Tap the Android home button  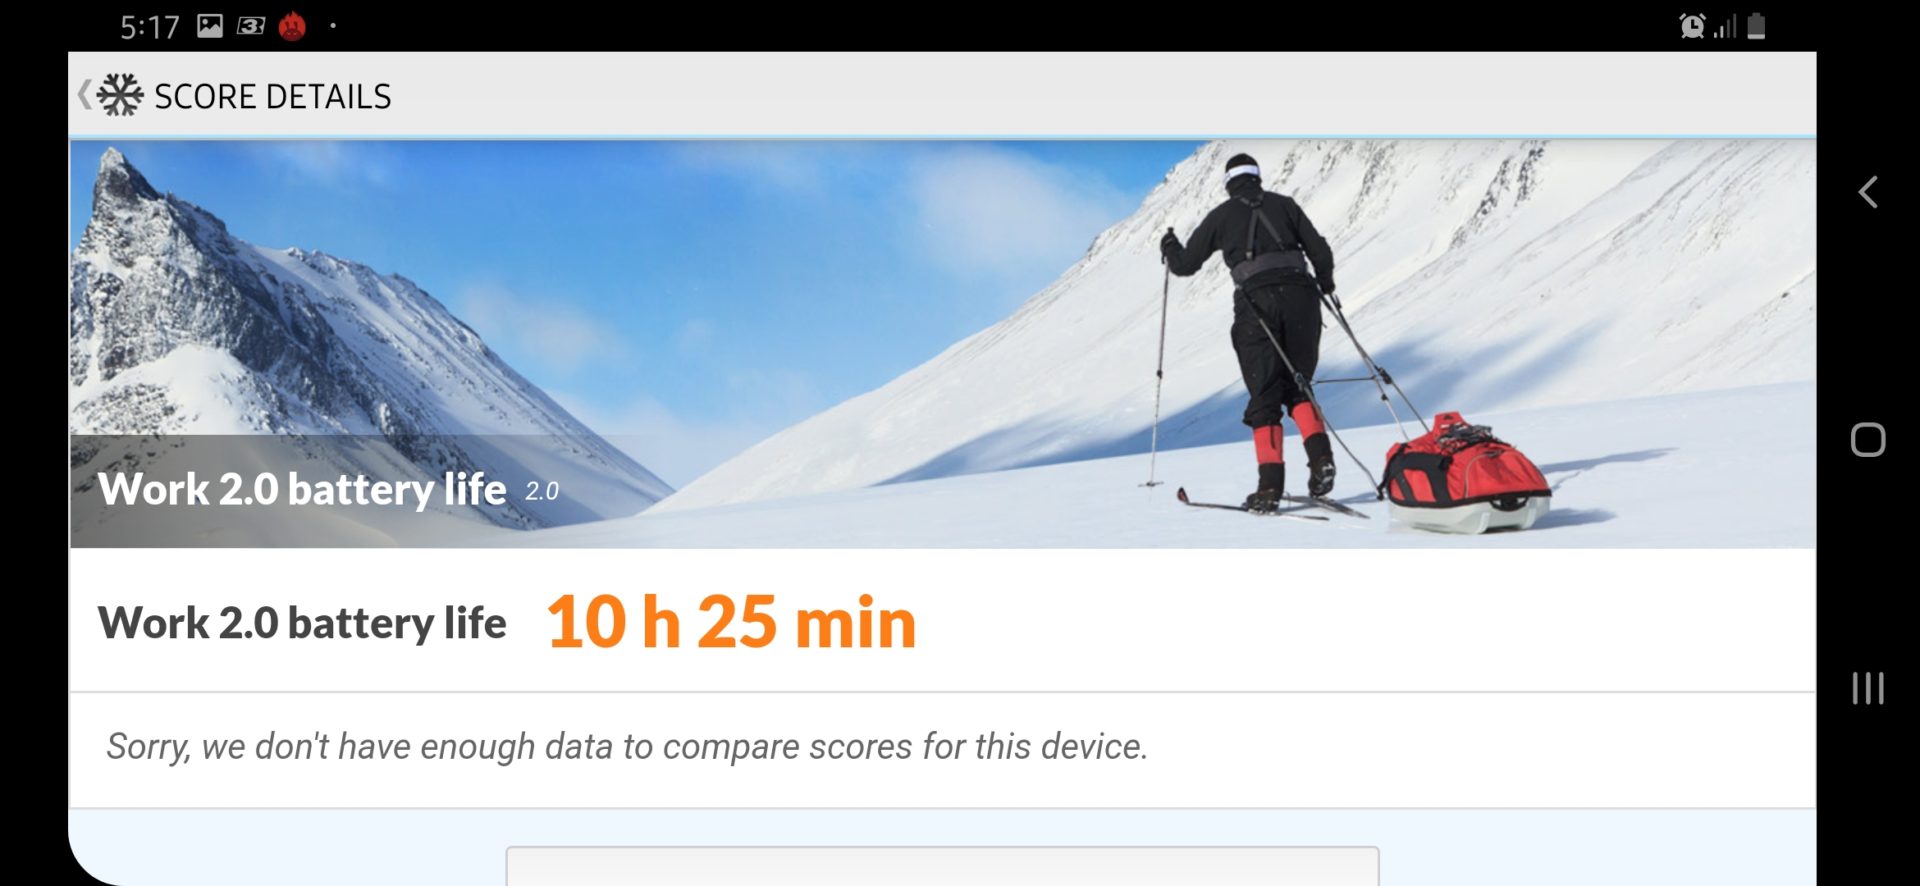tap(1867, 439)
